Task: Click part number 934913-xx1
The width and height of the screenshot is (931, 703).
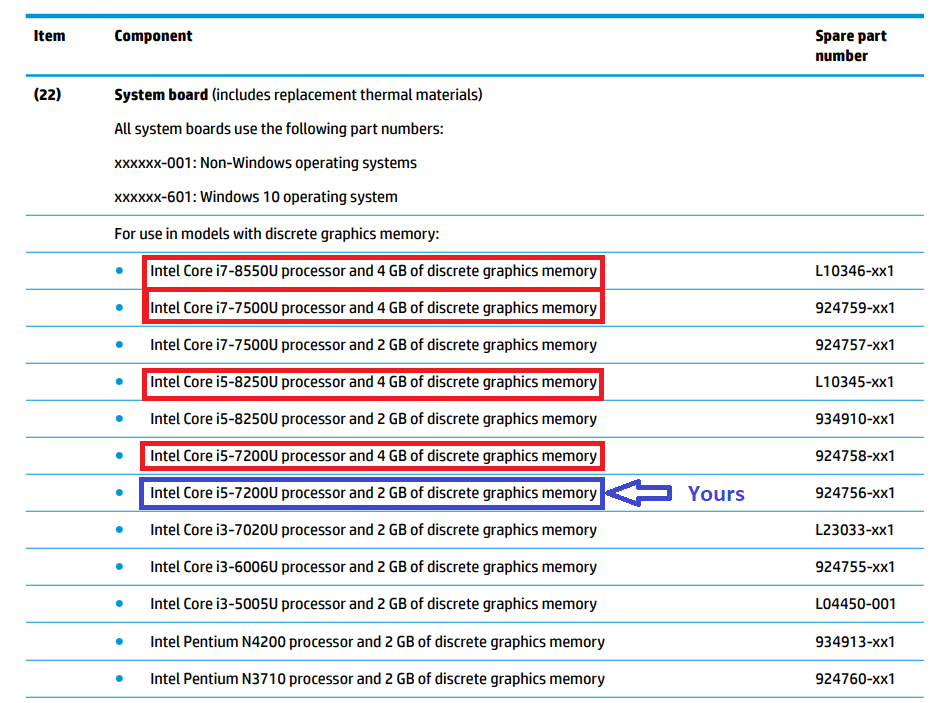Action: click(x=854, y=642)
